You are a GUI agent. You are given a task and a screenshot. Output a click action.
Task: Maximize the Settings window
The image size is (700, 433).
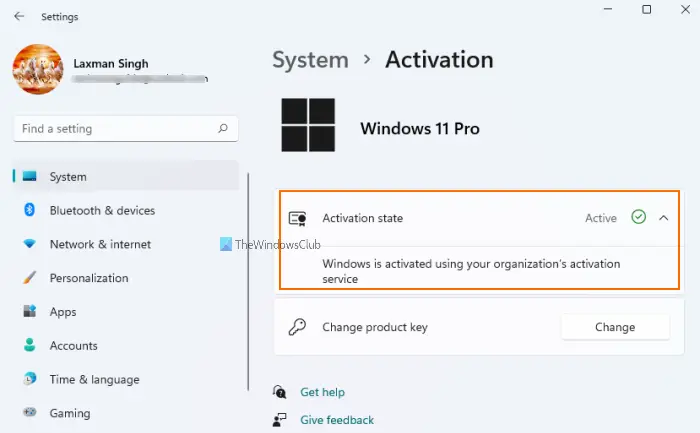tap(646, 9)
